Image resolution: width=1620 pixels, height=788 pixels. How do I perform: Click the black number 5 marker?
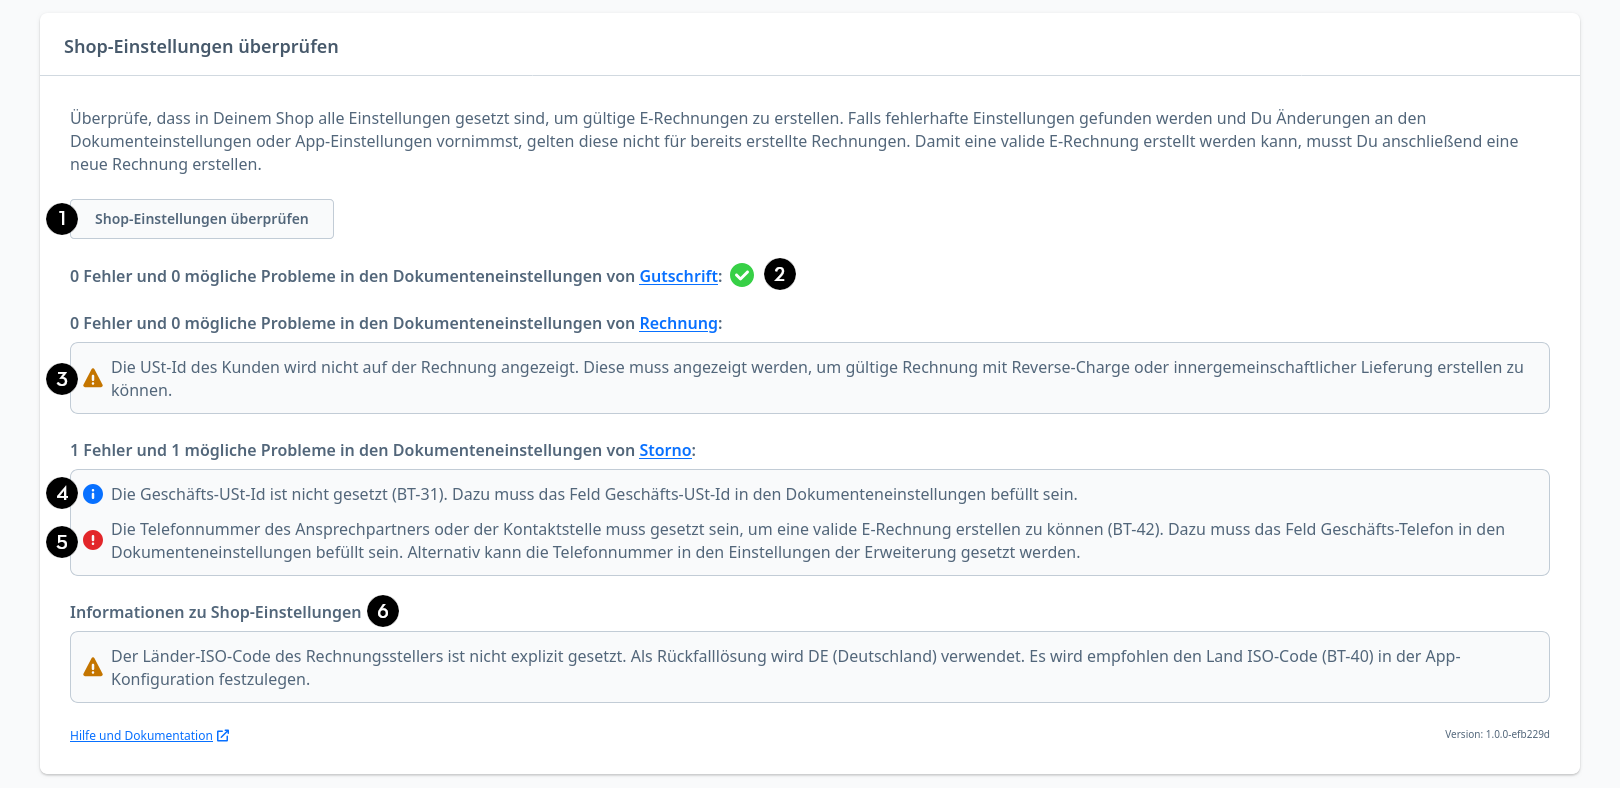[x=62, y=542]
